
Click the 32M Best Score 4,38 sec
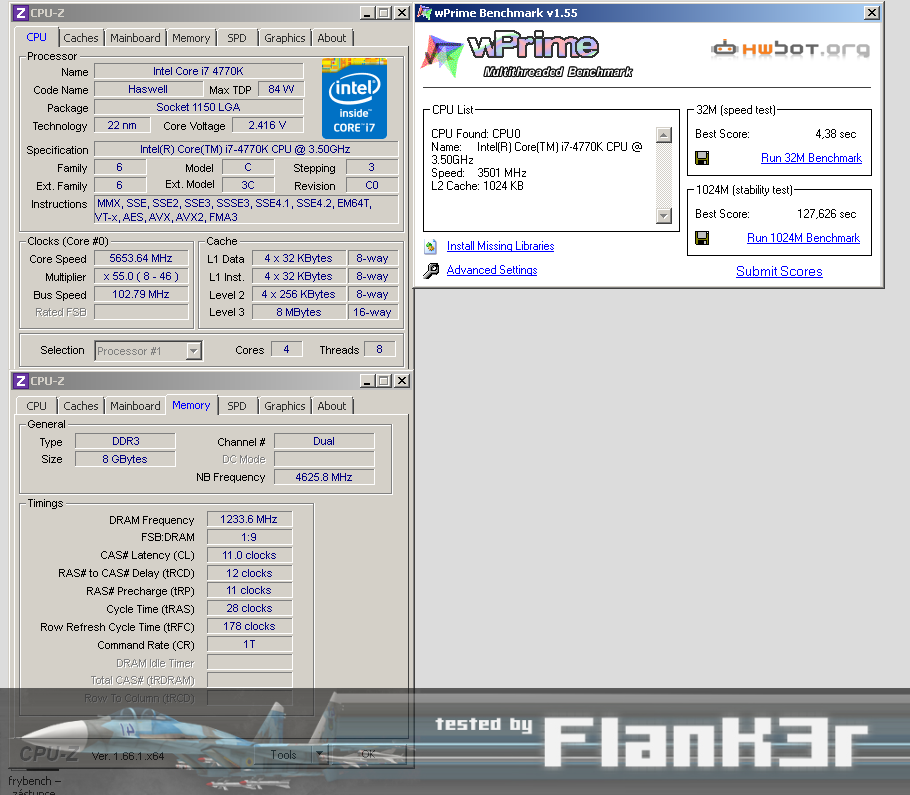(x=836, y=134)
